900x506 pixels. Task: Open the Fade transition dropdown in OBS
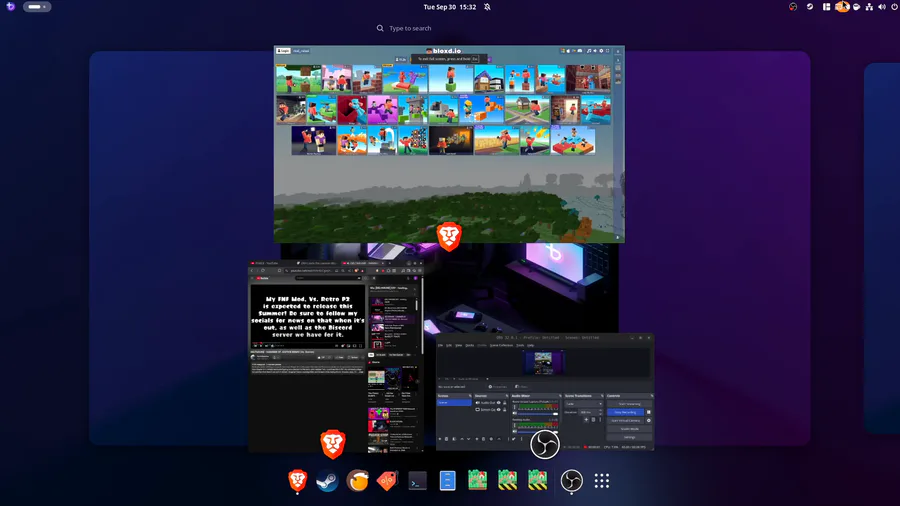pos(584,404)
